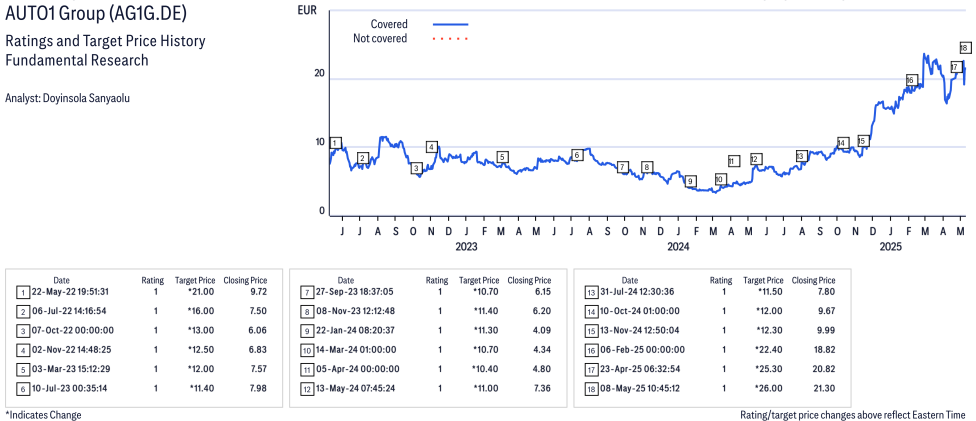
Task: Select date 10-Oct-24 01:00:00 in table
Action: pos(642,311)
